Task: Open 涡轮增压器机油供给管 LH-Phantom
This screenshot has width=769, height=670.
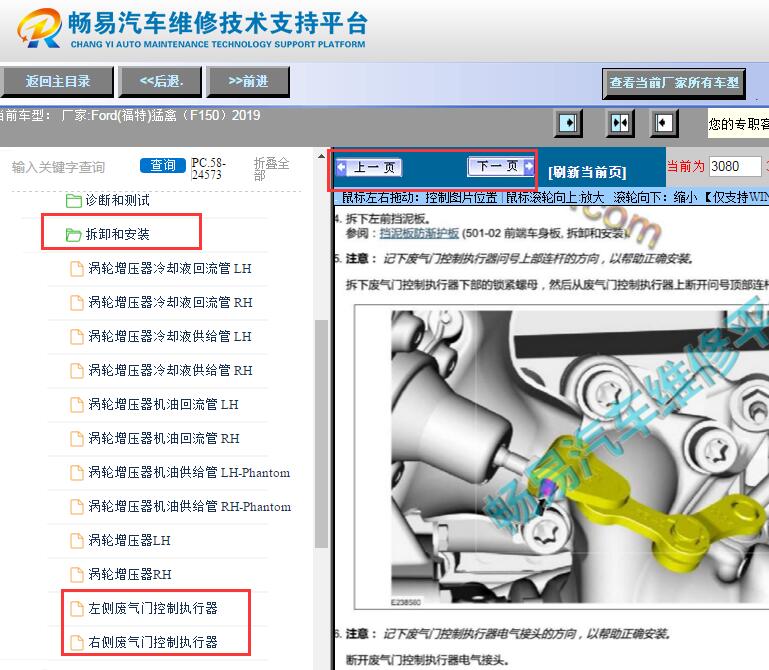Action: [189, 472]
